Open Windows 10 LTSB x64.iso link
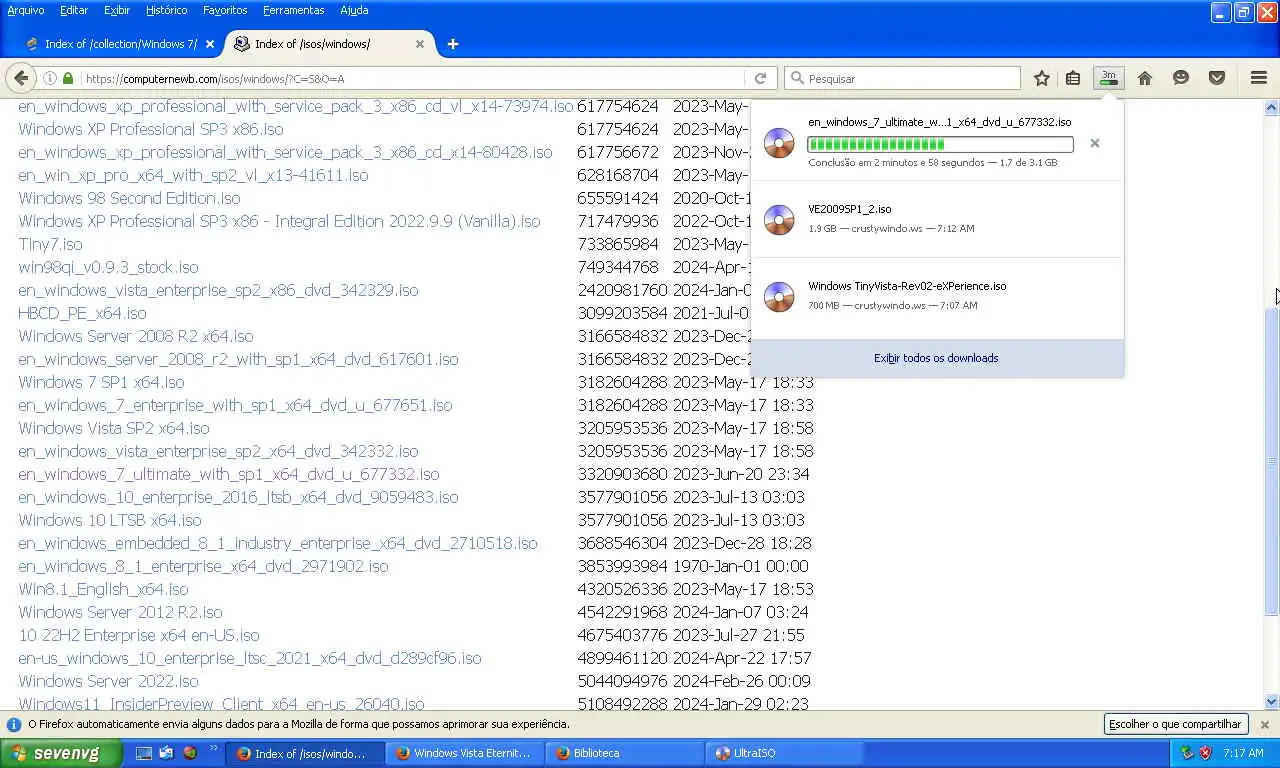 point(110,520)
